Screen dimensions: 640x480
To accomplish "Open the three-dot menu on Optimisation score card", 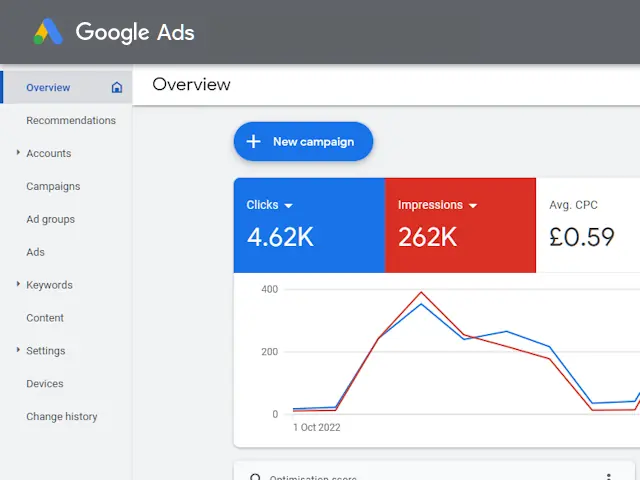I will [x=608, y=477].
